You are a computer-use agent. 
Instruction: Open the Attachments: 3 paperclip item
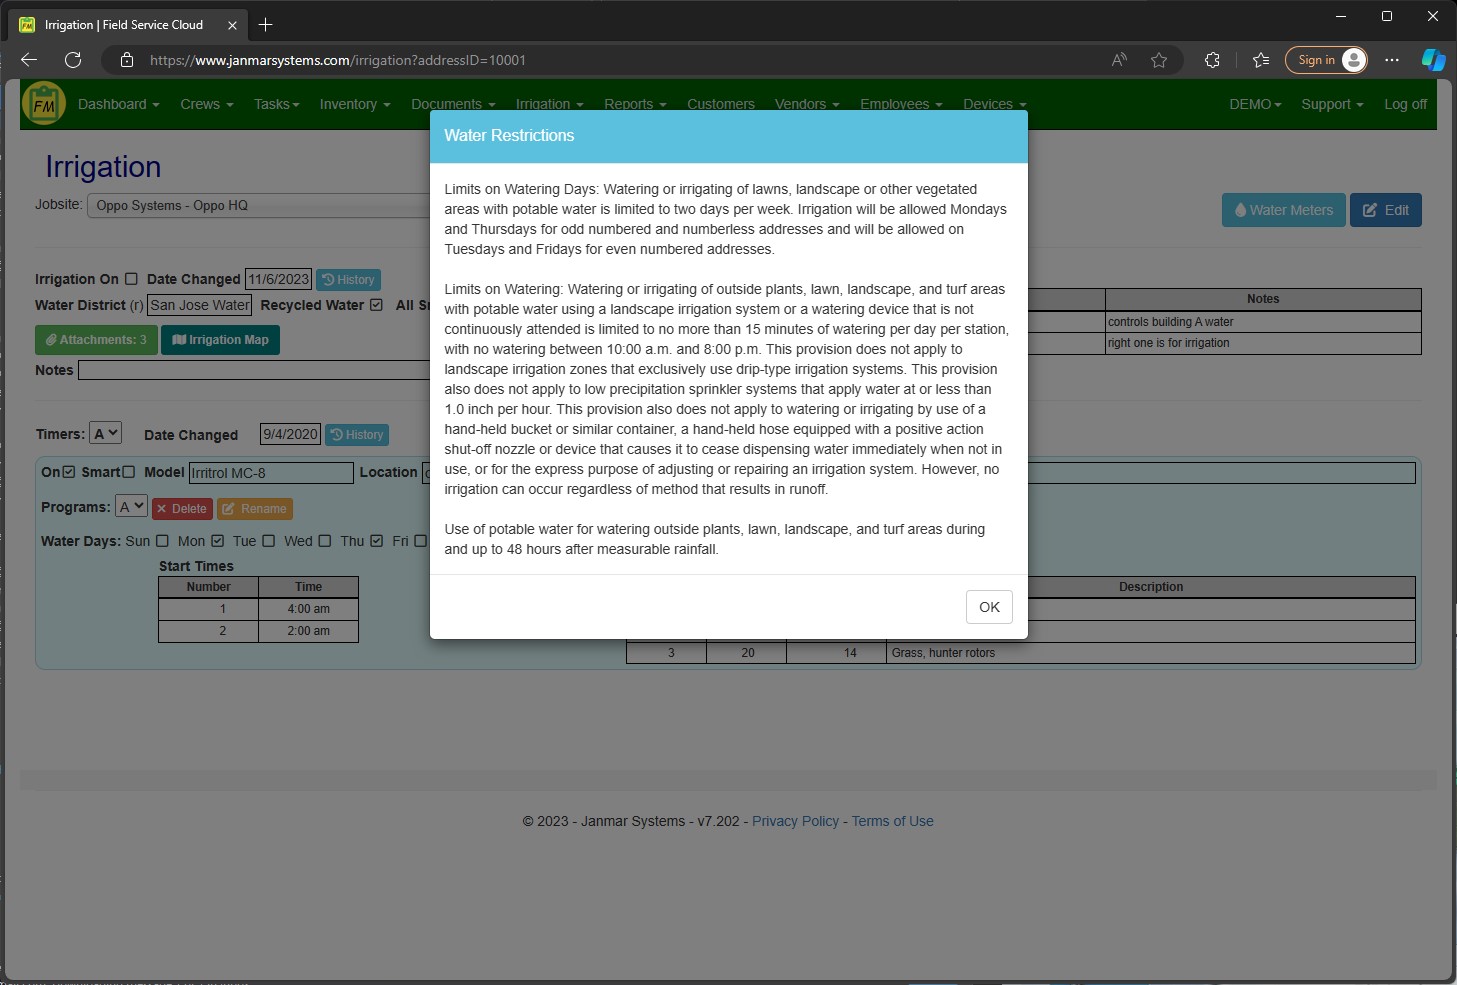tap(96, 340)
